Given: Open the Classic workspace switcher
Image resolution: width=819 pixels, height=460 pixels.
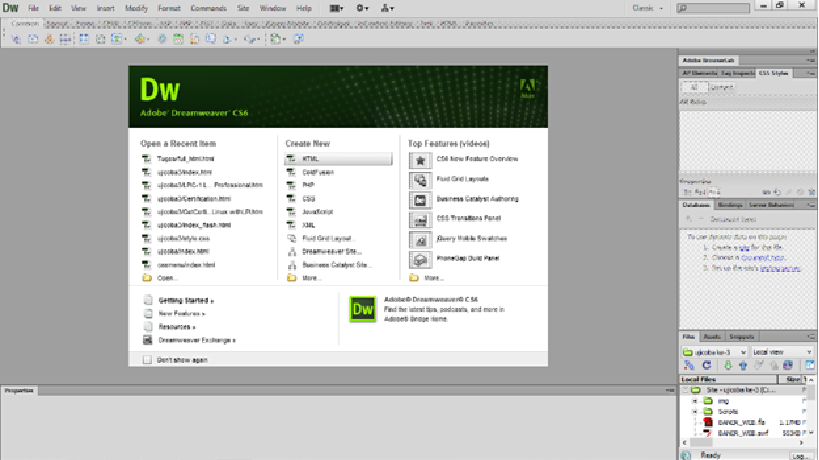Looking at the screenshot, I should (647, 8).
